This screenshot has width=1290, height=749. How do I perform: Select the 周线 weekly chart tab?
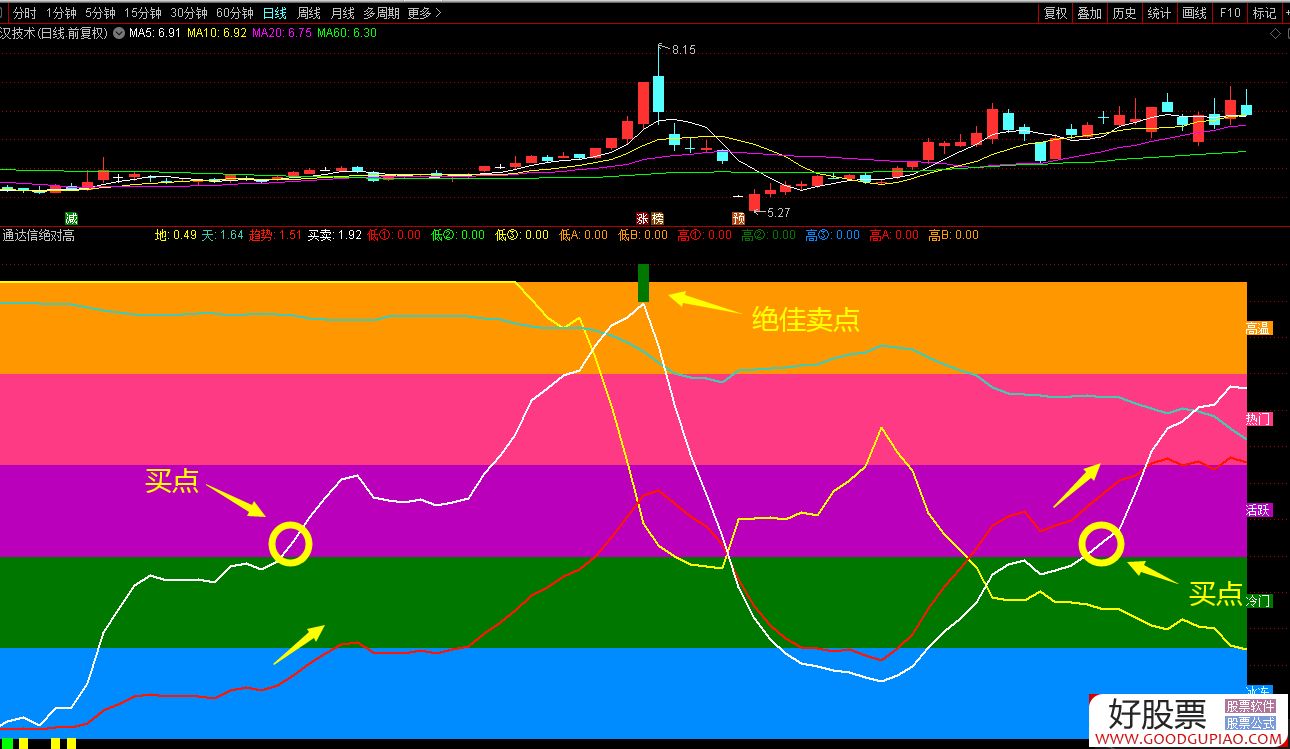(x=309, y=13)
